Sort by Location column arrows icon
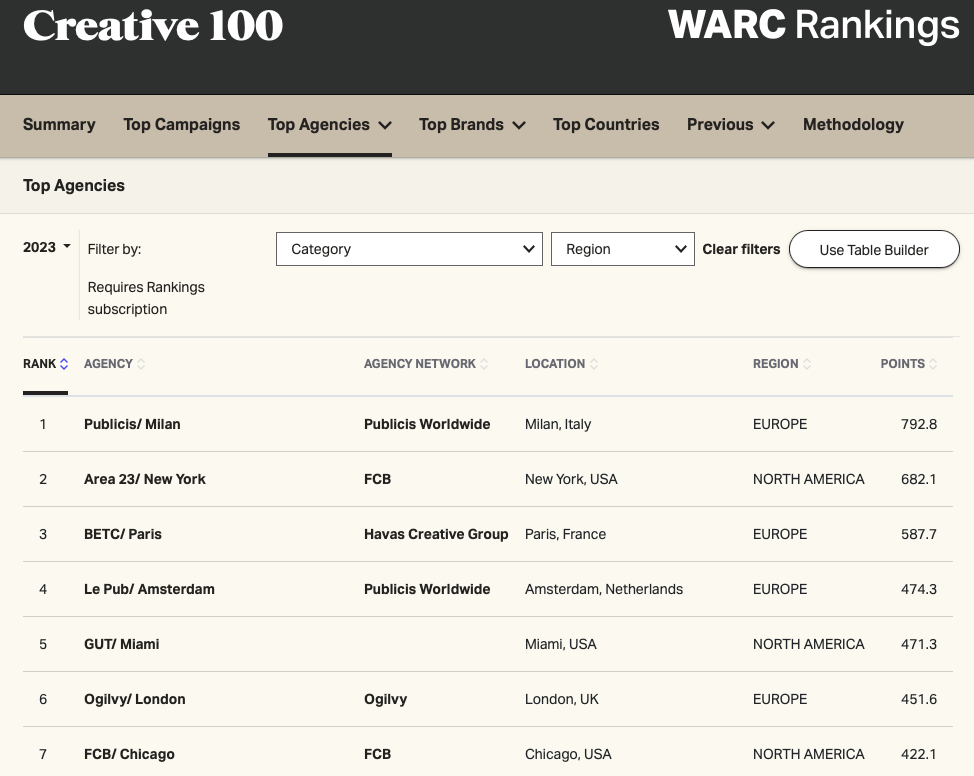The image size is (974, 776). [x=594, y=364]
